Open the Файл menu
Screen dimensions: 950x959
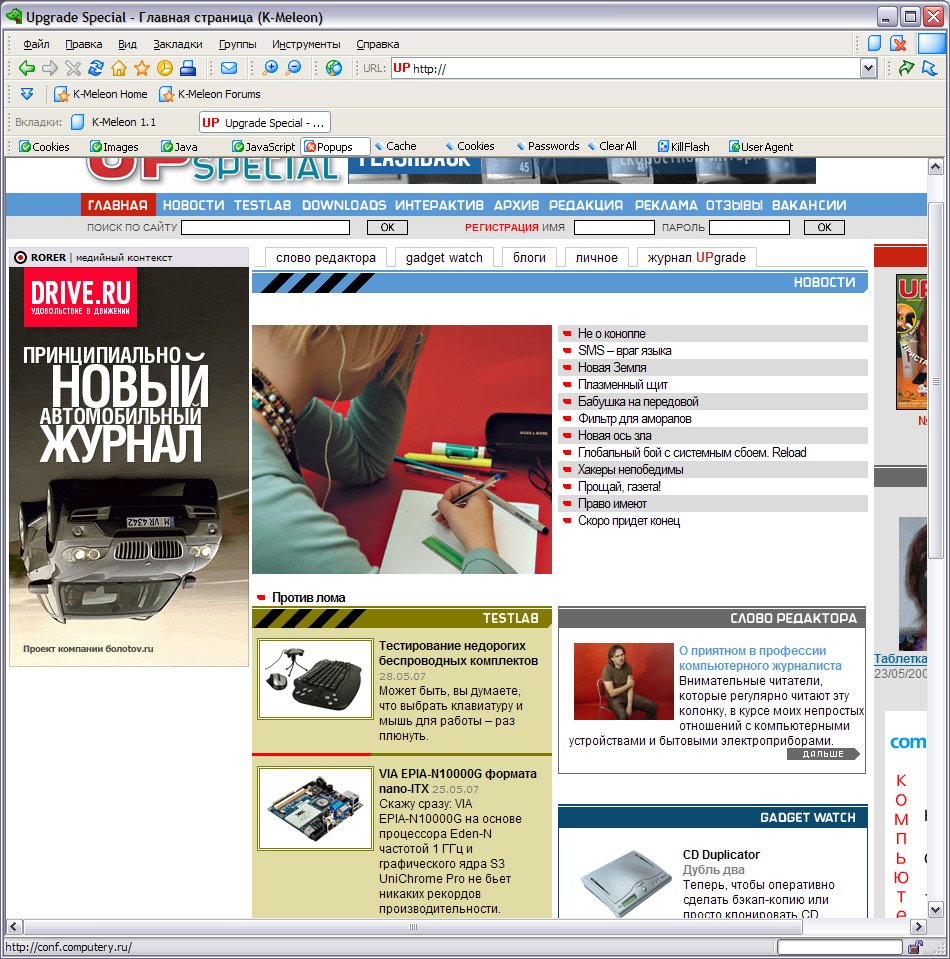[x=36, y=44]
